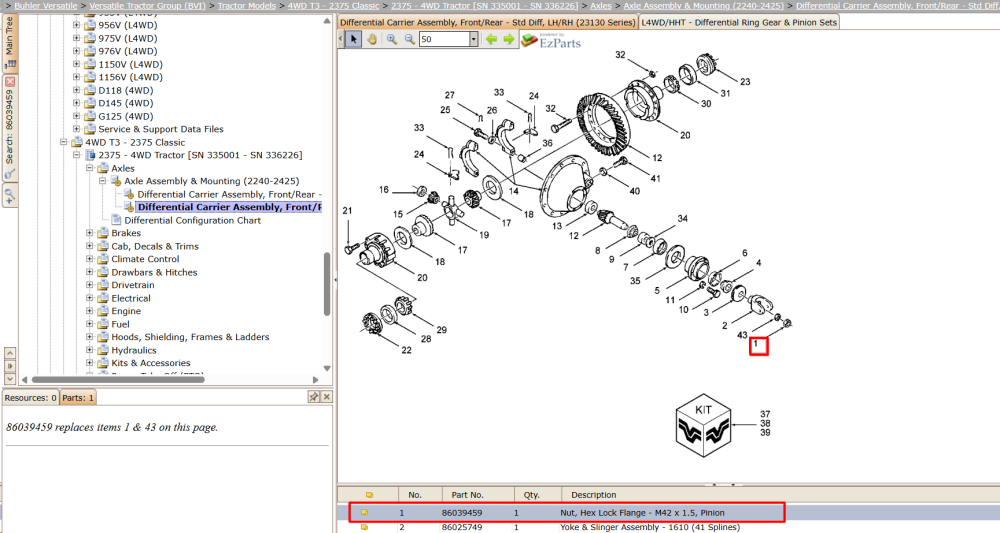Select the Cab, Decals & Trims item
Screen dimensions: 1000x533
155,246
